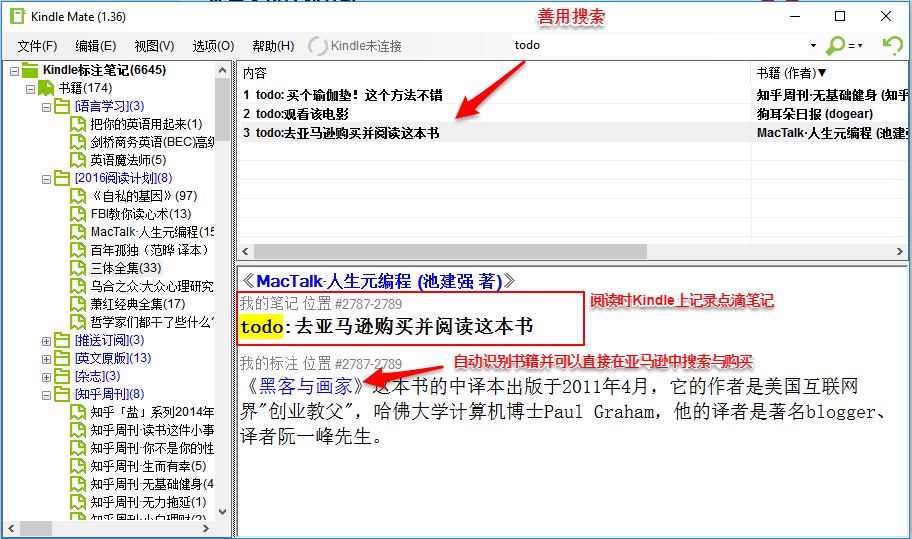Select 剑桥商务英语(BEC) in the tree
This screenshot has height=539, width=912.
(x=152, y=142)
